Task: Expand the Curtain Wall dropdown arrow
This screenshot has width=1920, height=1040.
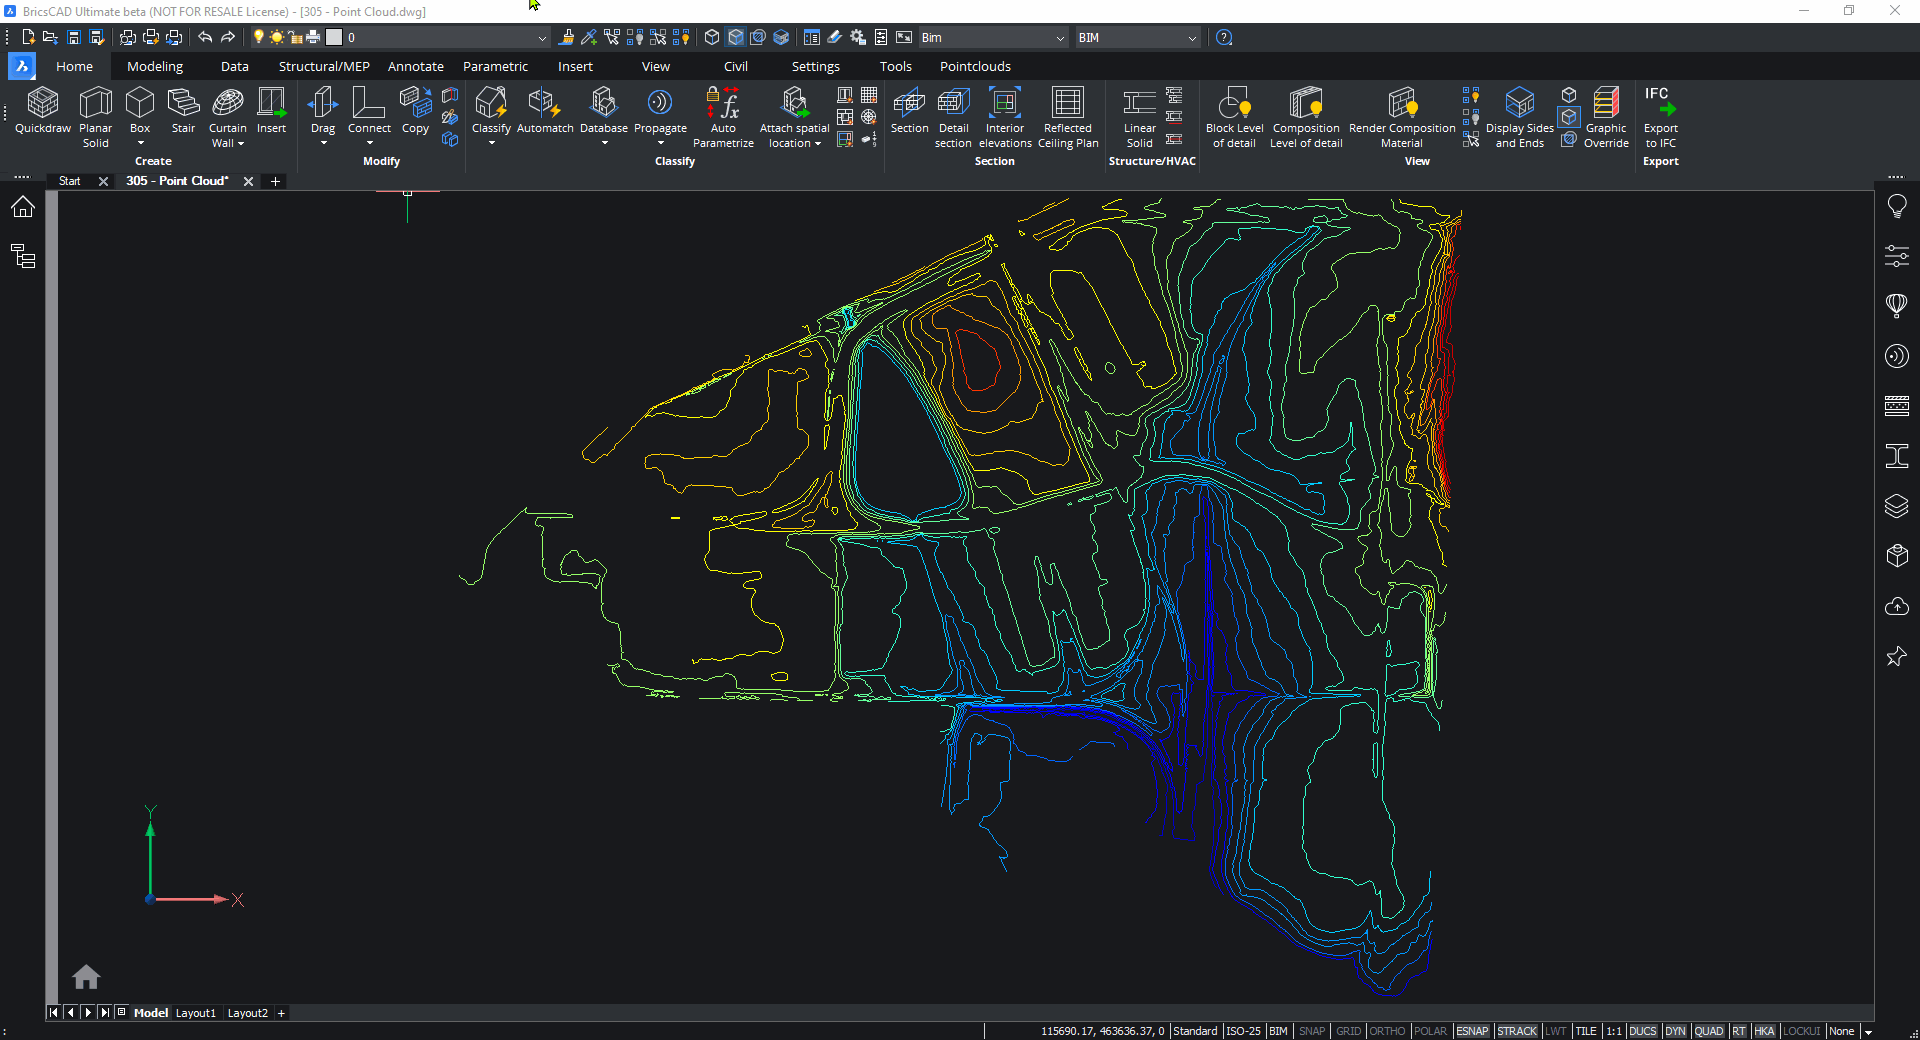Action: pos(241,144)
